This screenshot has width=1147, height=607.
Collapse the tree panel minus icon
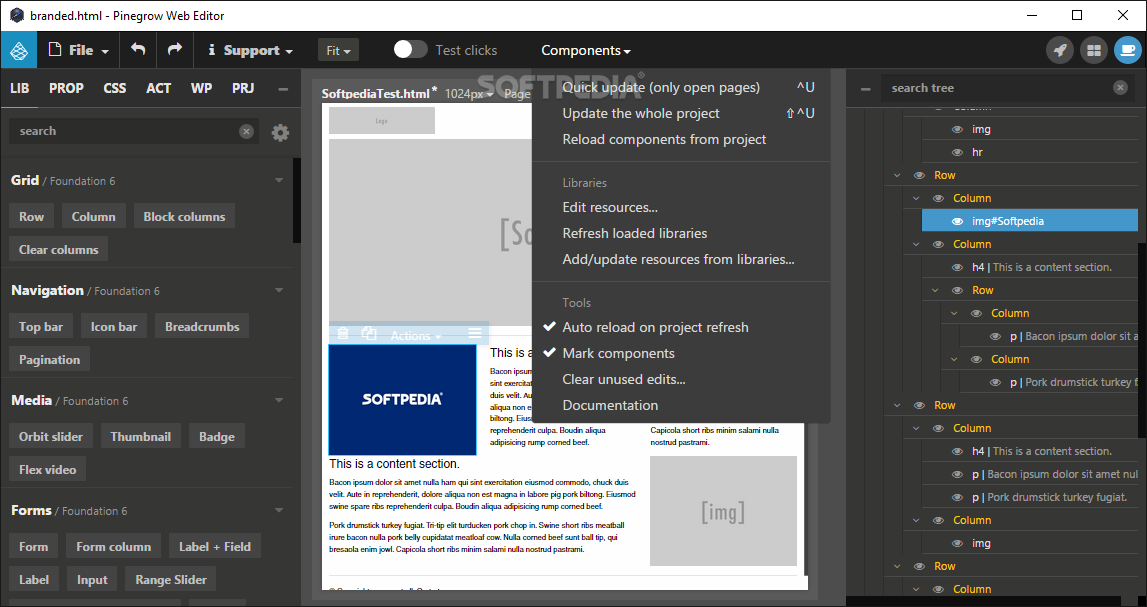point(865,88)
